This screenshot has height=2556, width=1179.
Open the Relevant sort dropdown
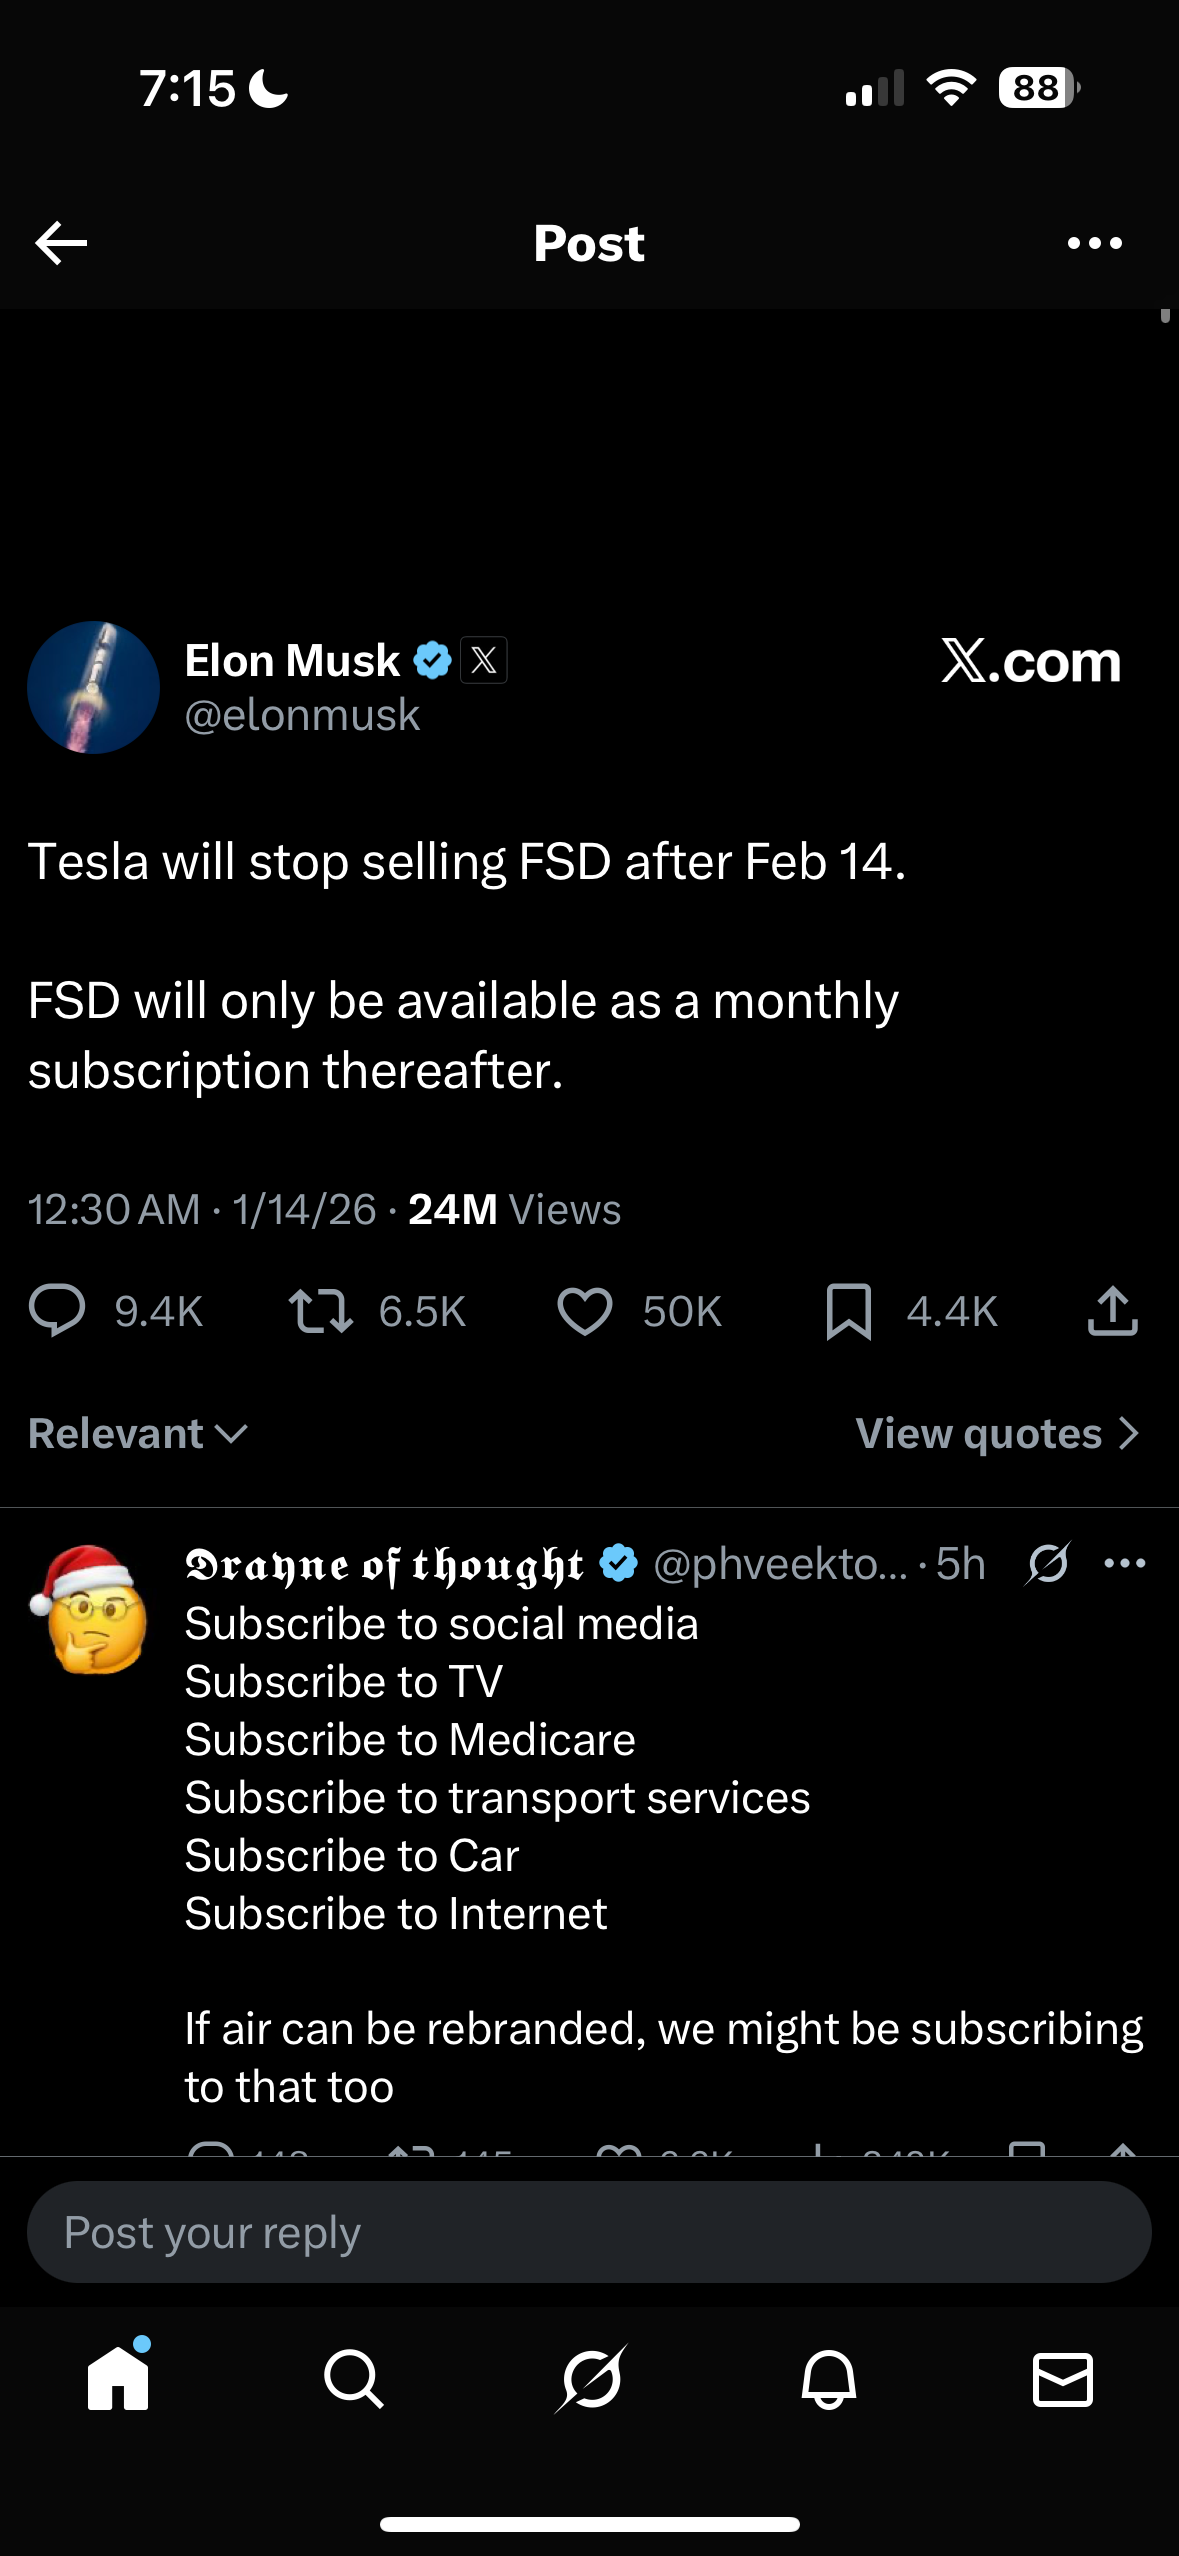pos(138,1434)
